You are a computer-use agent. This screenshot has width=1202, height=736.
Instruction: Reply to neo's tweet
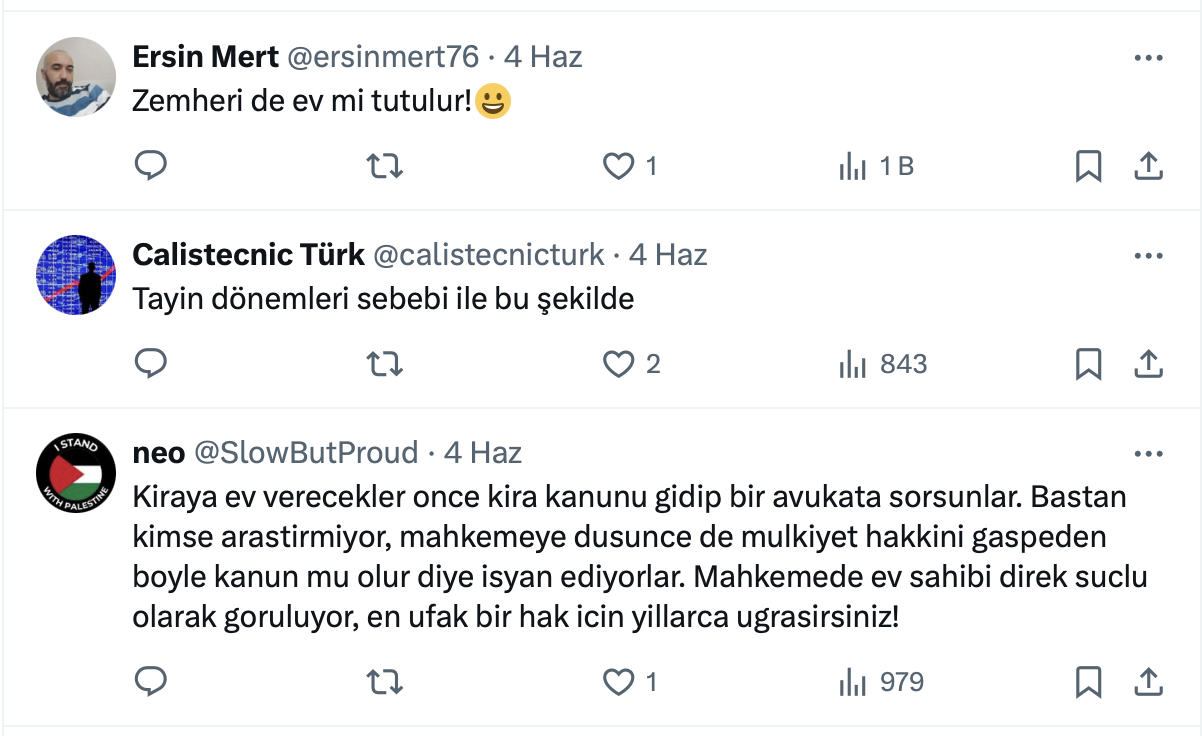point(150,682)
